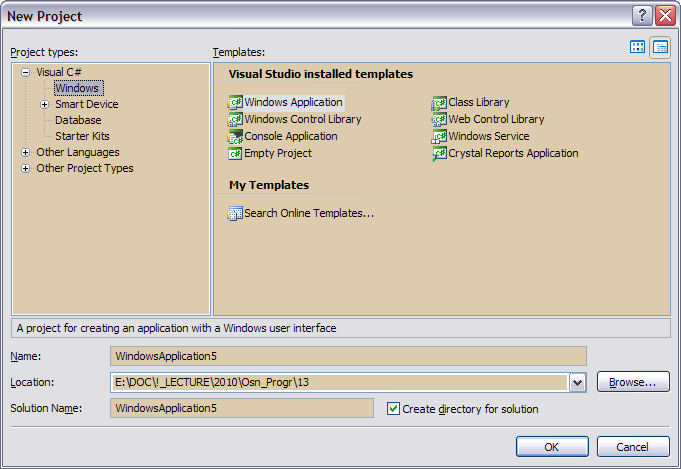Expand the Smart Device tree node
Screen dimensions: 681x469
point(44,105)
